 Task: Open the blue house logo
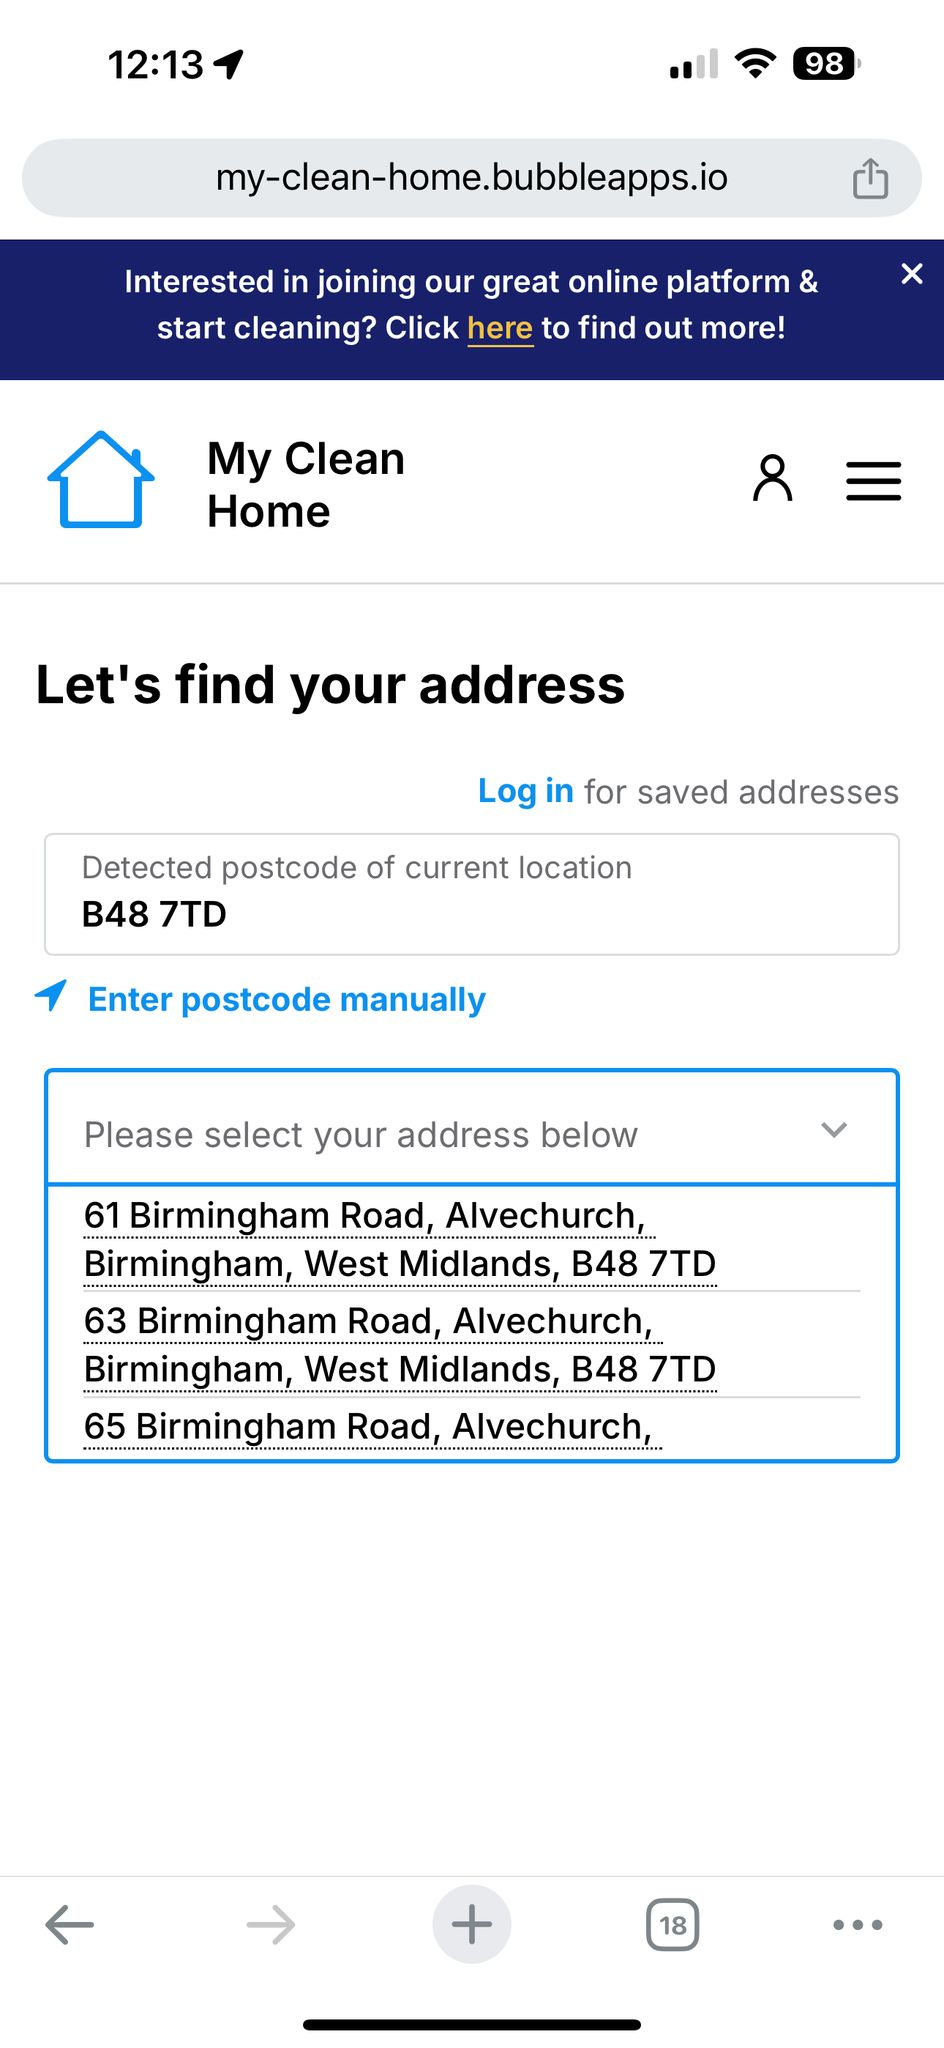pos(101,480)
